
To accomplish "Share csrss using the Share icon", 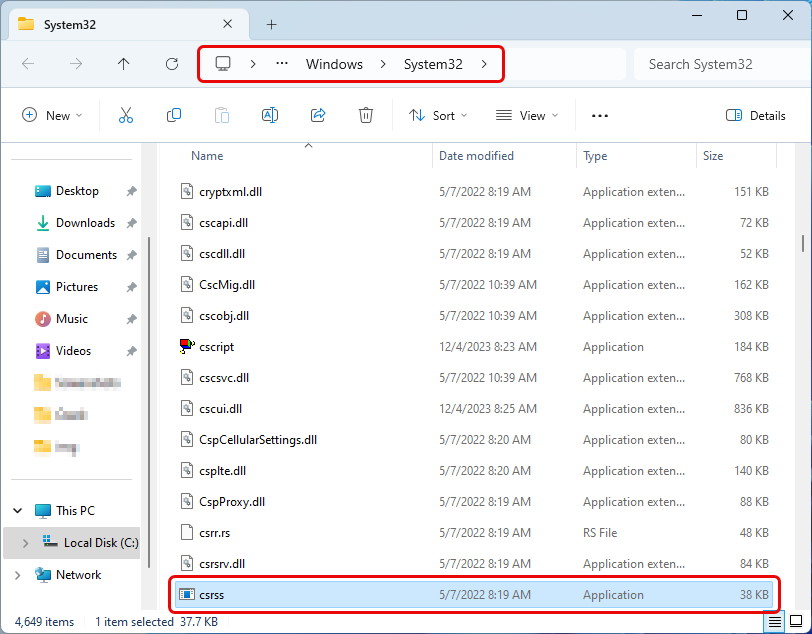I will tap(317, 115).
